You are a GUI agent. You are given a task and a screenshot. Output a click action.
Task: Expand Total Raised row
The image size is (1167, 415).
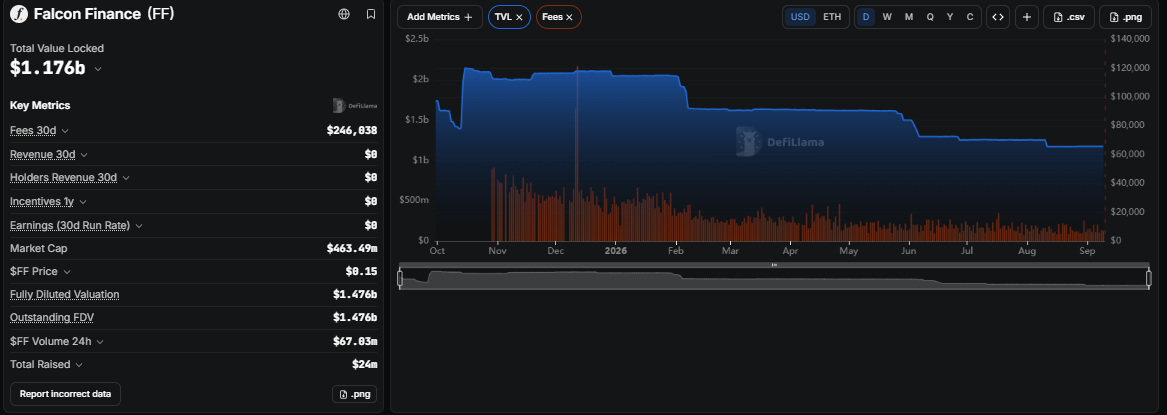point(79,364)
